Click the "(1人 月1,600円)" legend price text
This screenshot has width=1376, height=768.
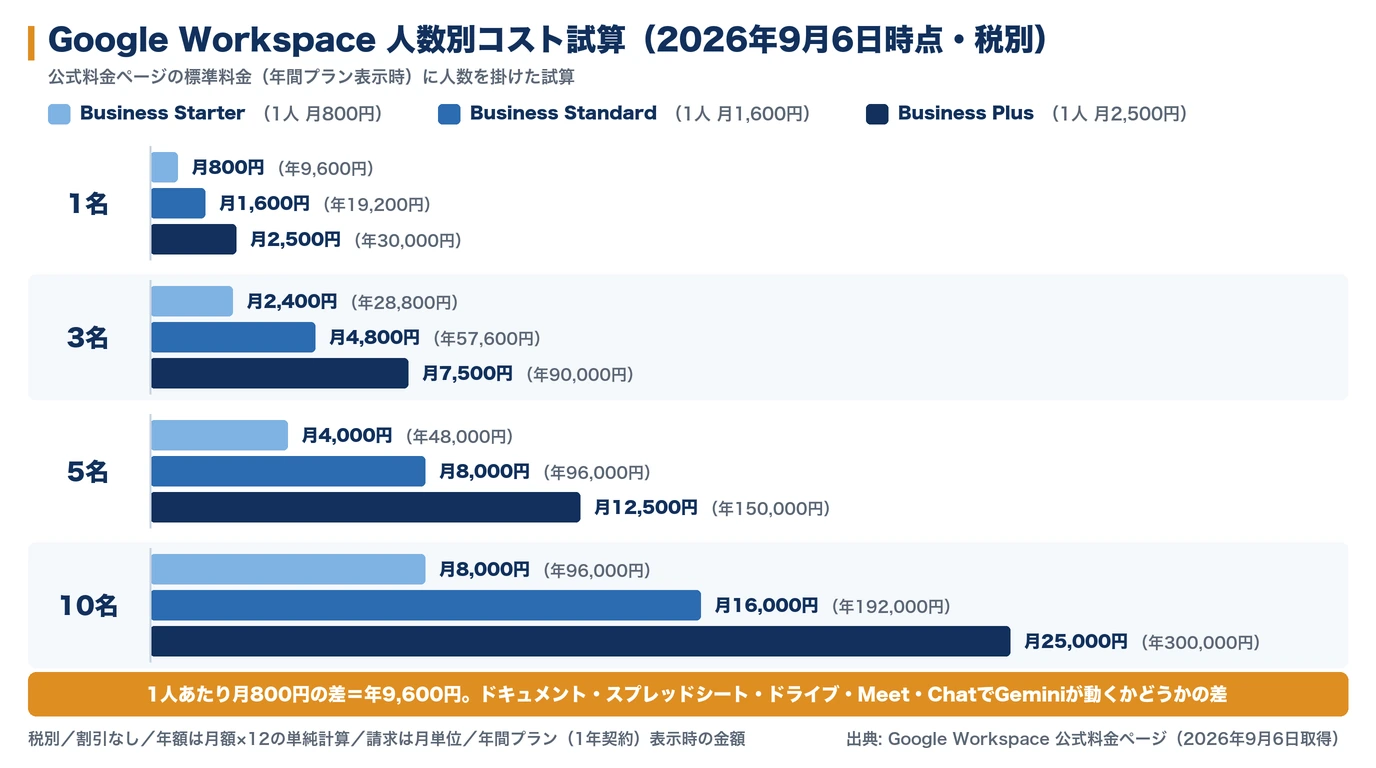pyautogui.click(x=740, y=114)
